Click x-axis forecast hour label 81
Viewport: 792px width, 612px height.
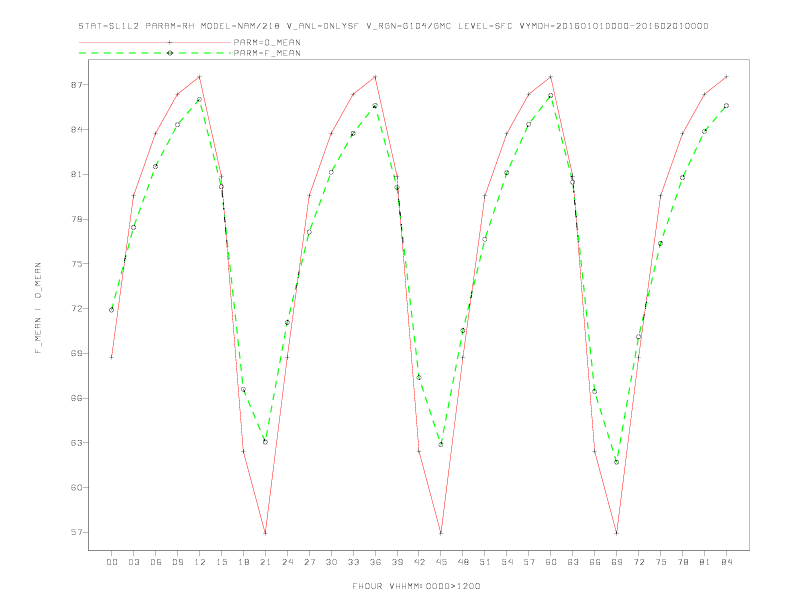click(x=705, y=562)
